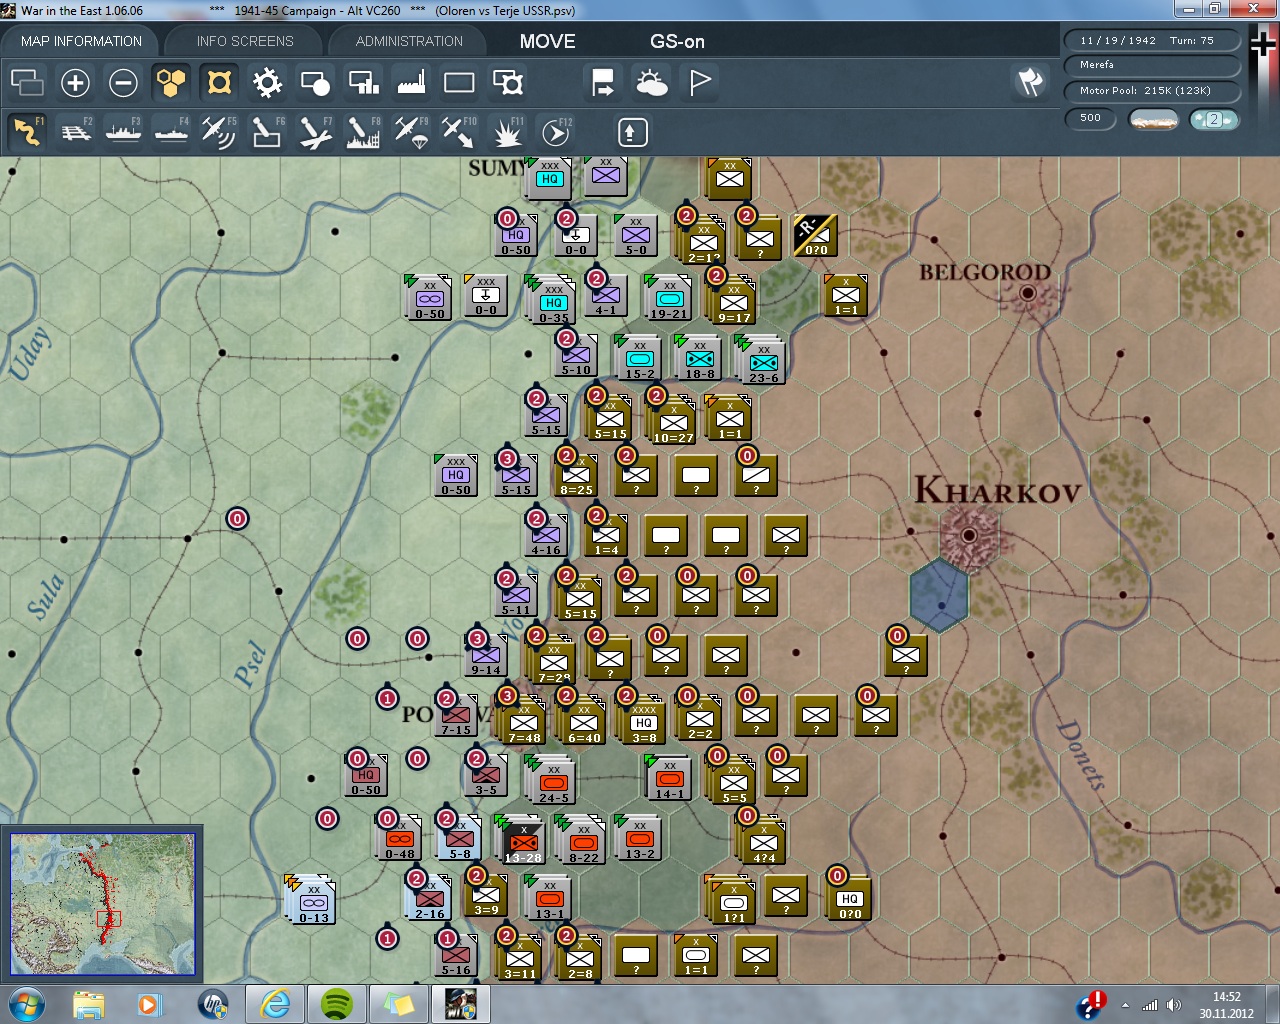Viewport: 1280px width, 1024px height.
Task: Open the Windows Start menu
Action: click(27, 1004)
